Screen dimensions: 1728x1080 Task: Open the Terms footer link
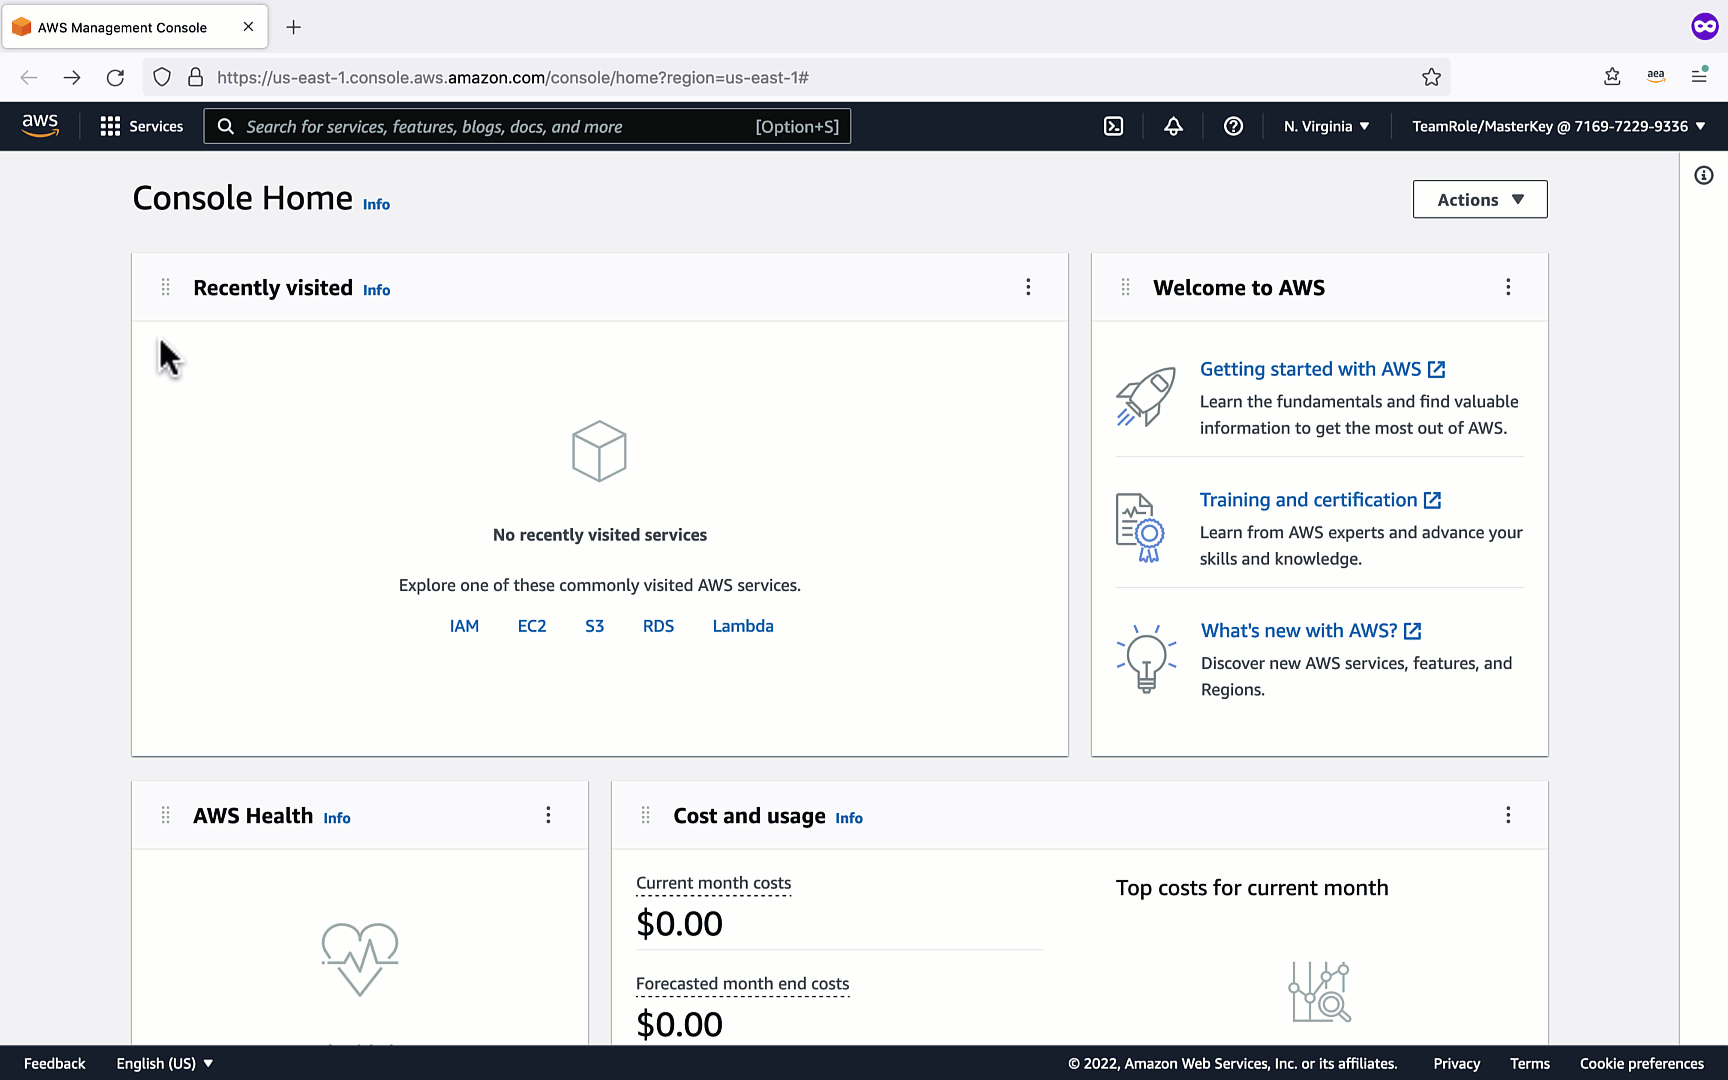tap(1530, 1063)
